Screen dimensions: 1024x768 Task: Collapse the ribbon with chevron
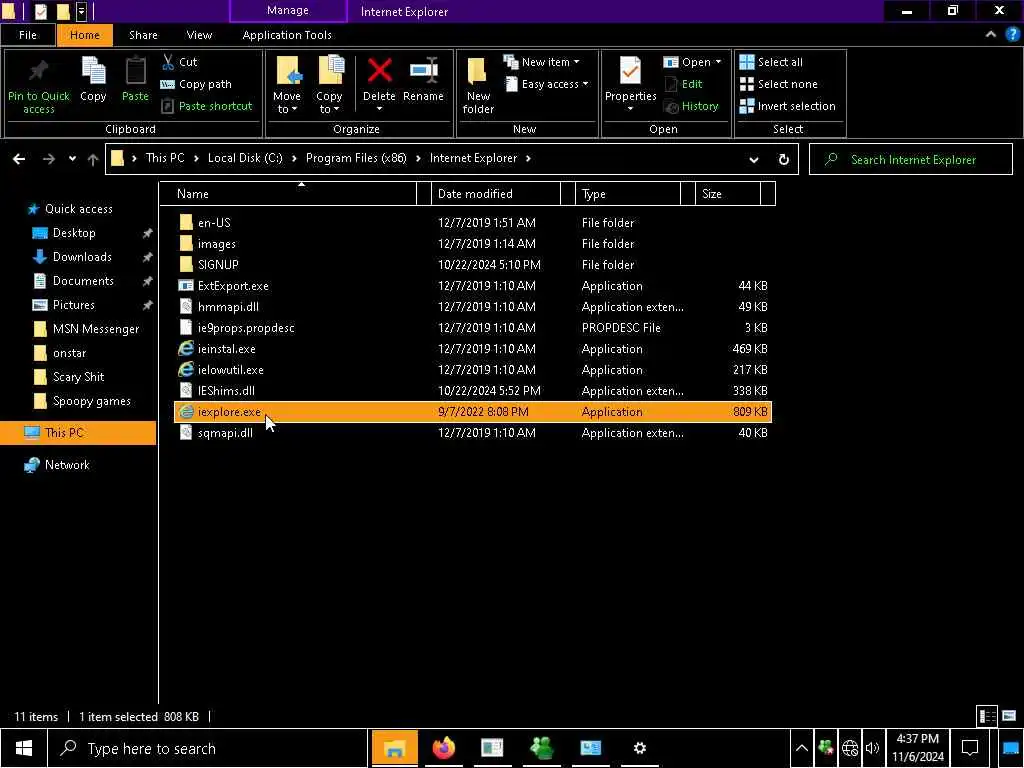tap(991, 35)
